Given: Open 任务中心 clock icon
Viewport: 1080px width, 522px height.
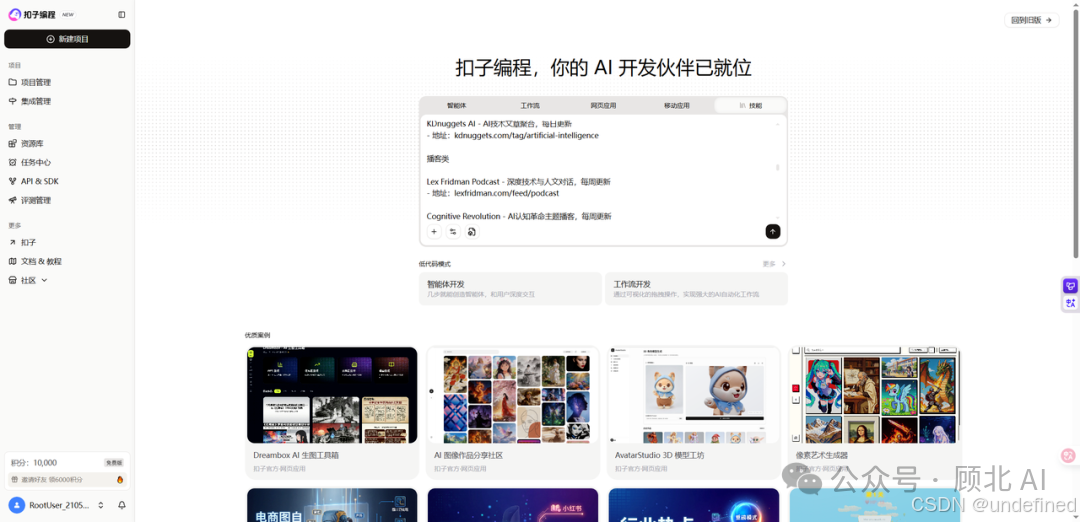Looking at the screenshot, I should pos(12,163).
